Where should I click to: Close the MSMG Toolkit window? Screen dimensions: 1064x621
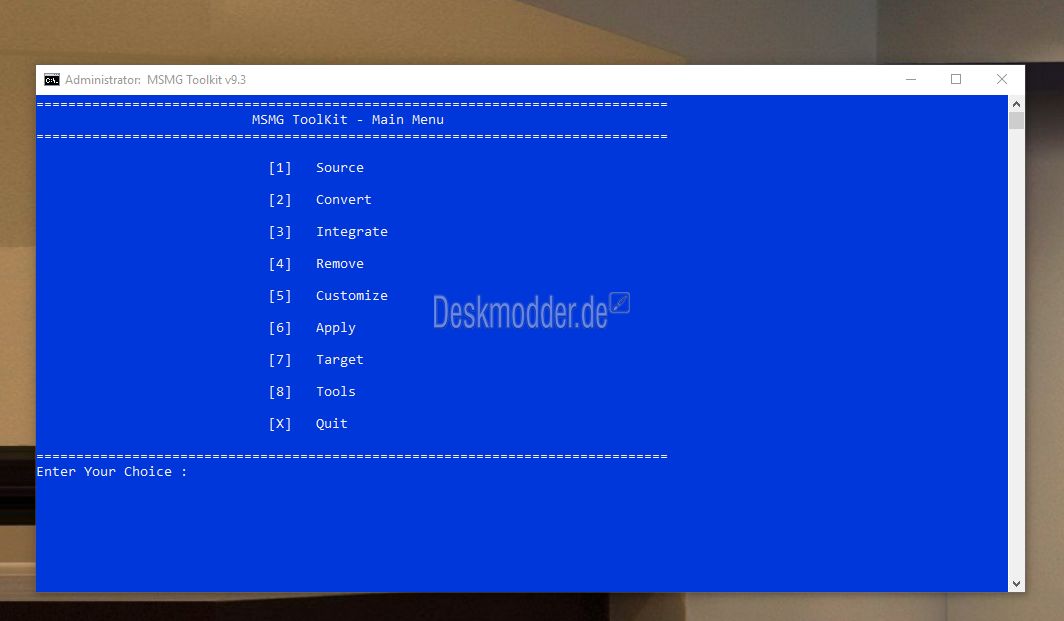(x=1002, y=79)
